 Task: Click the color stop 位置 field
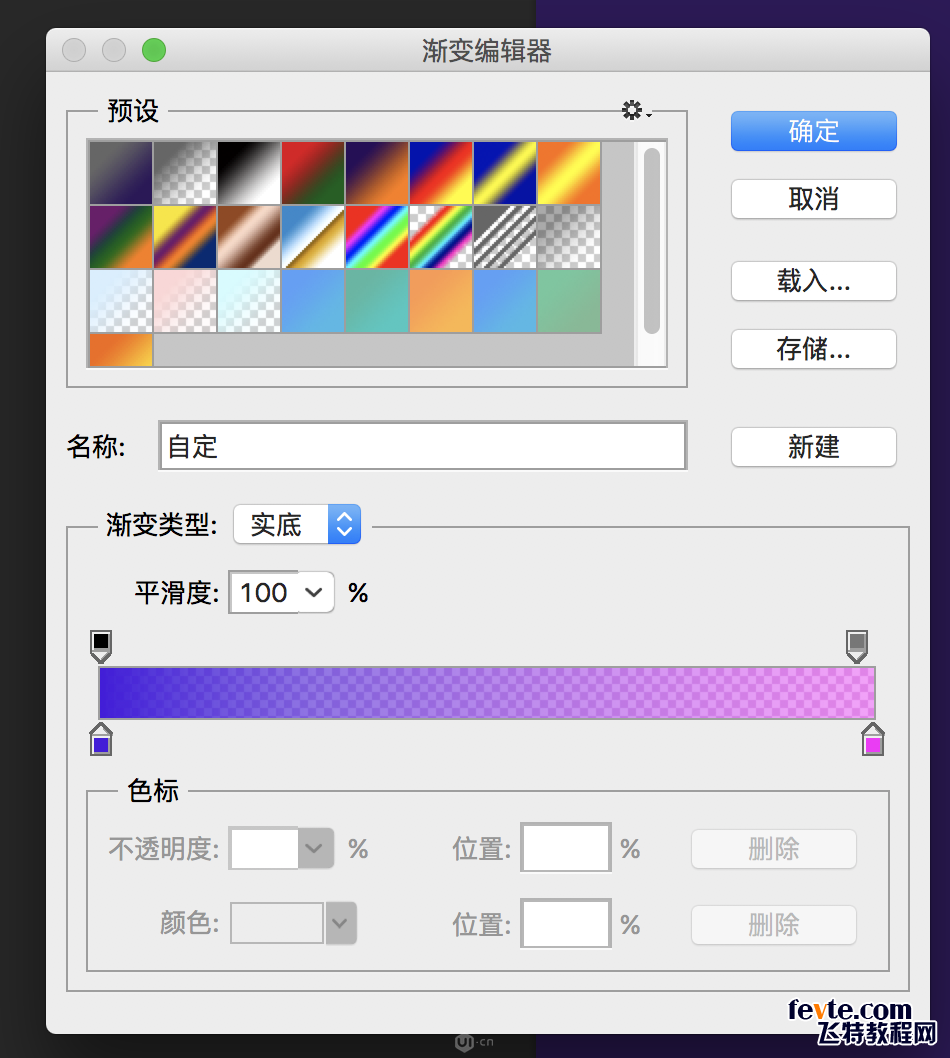(566, 923)
